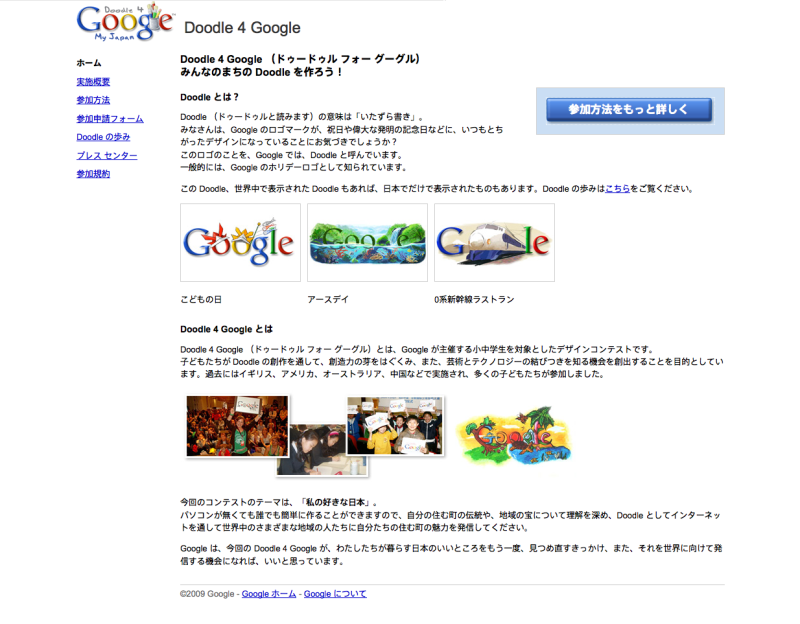
Task: Click photo of kids holding Google signs
Action: click(x=395, y=426)
